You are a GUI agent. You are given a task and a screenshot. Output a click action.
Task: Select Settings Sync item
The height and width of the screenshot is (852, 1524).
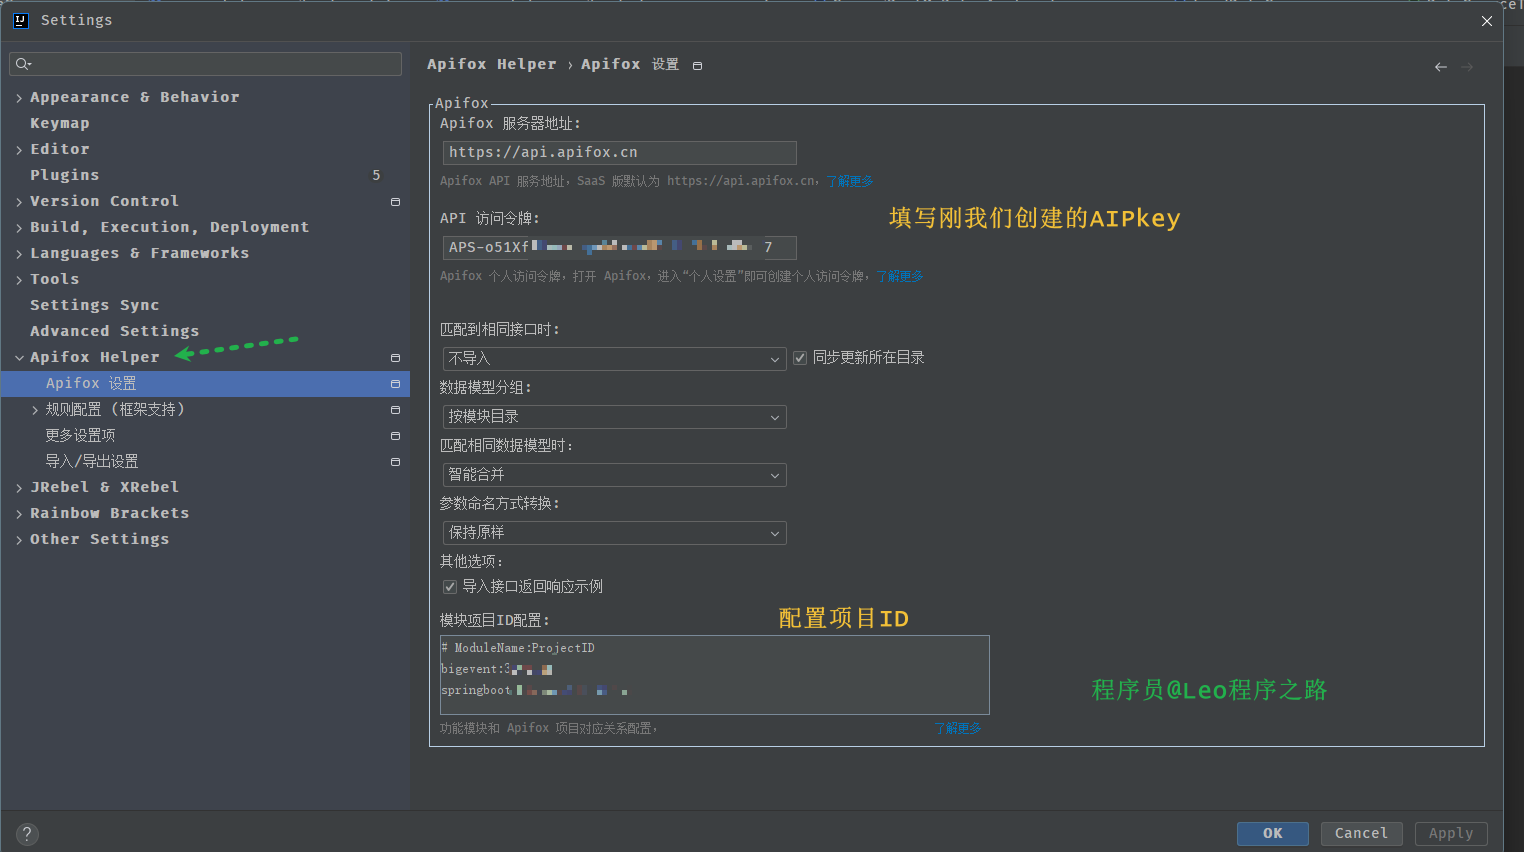(95, 305)
